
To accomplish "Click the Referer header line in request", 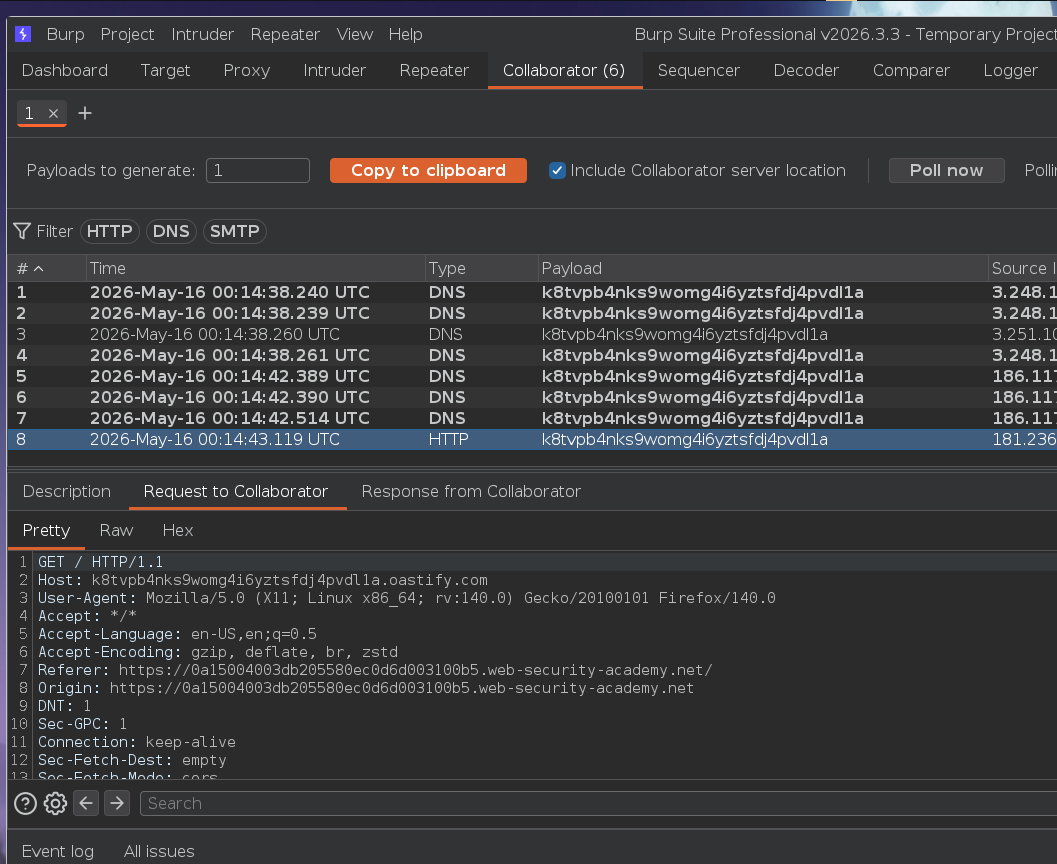I will pos(375,670).
